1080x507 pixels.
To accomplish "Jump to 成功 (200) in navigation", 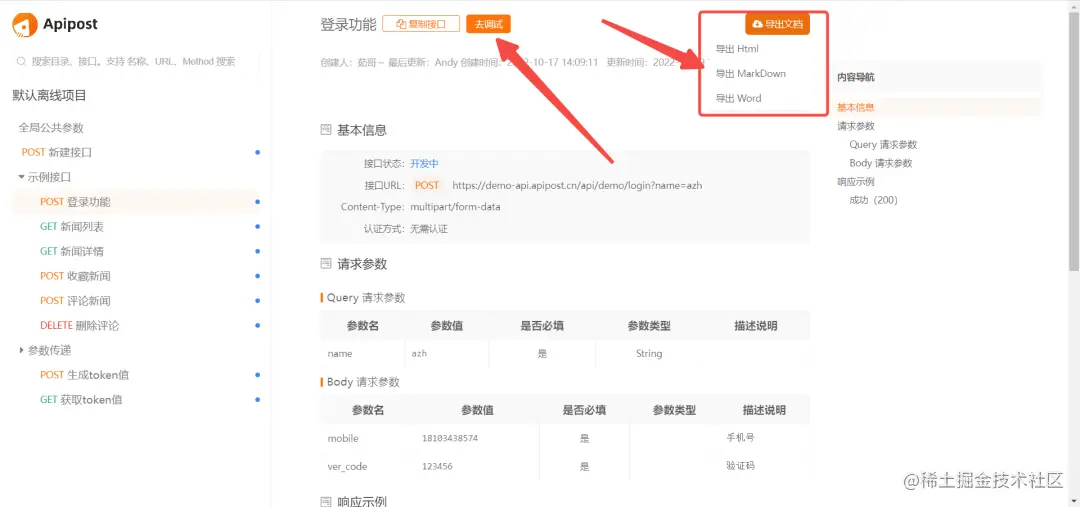I will pyautogui.click(x=873, y=200).
